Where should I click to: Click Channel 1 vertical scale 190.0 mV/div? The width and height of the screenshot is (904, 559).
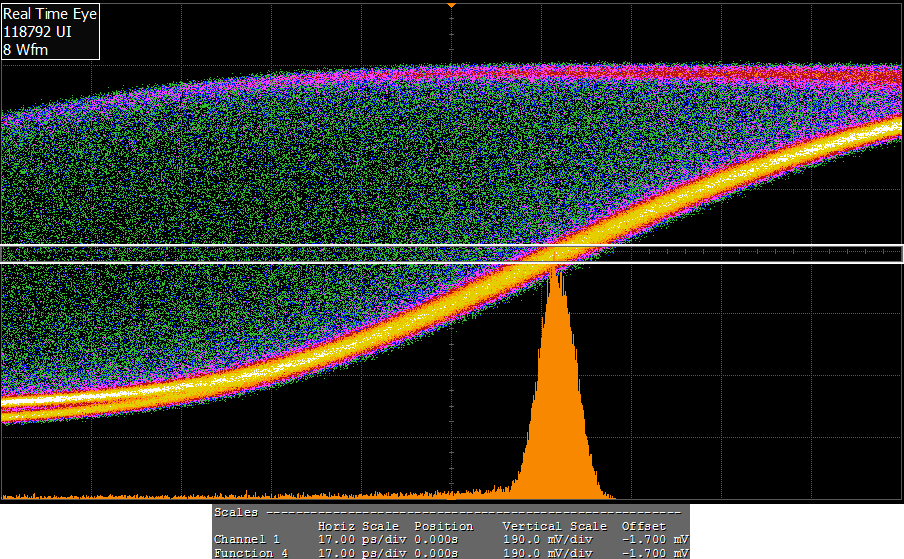click(548, 540)
